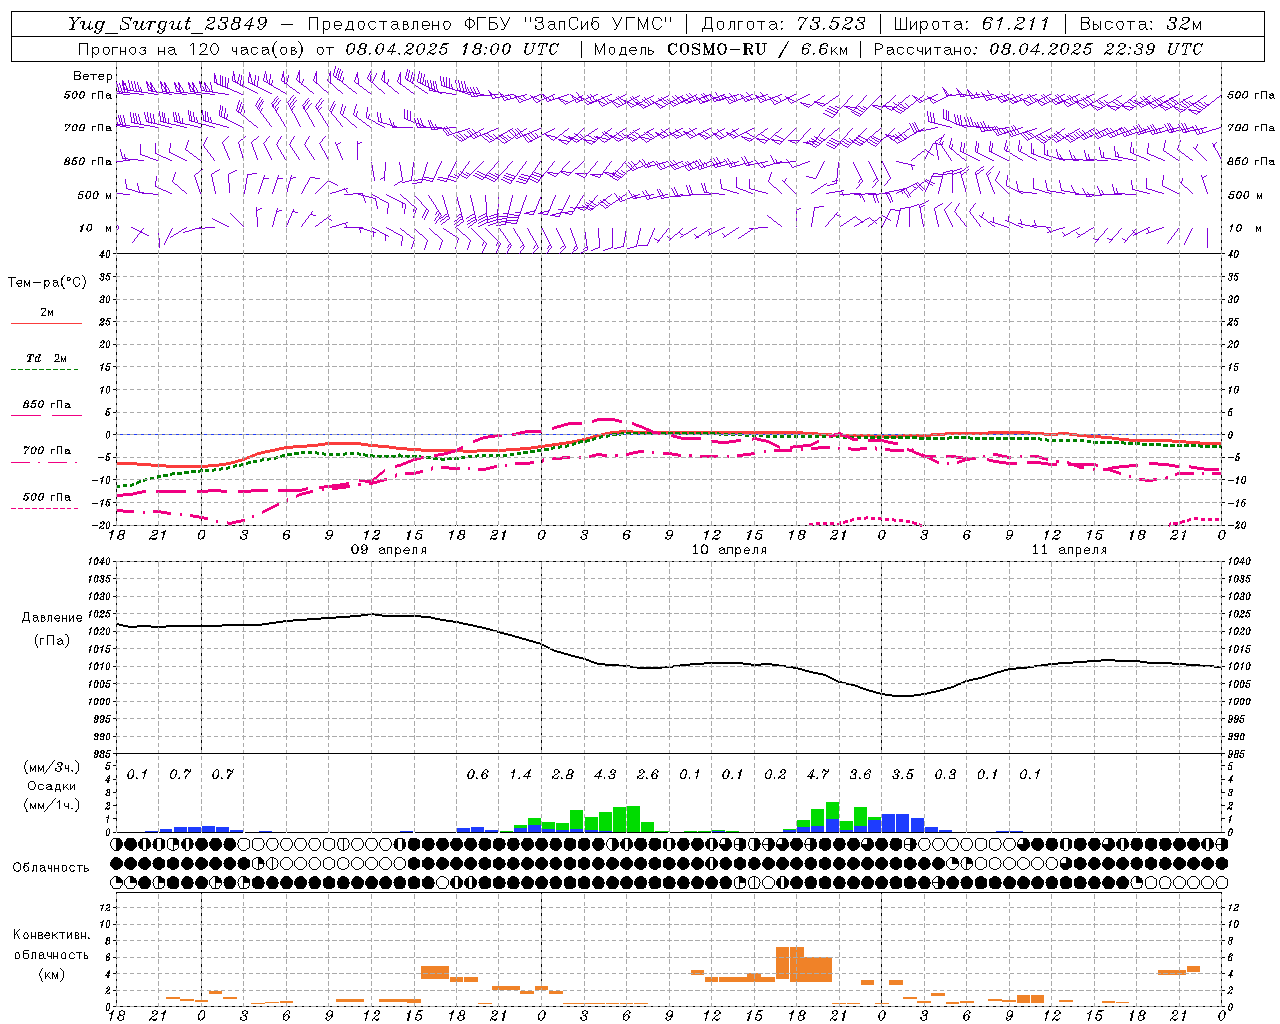The height and width of the screenshot is (1024, 1280).
Task: Click the Широта: 61.211 value
Action: [x=971, y=24]
